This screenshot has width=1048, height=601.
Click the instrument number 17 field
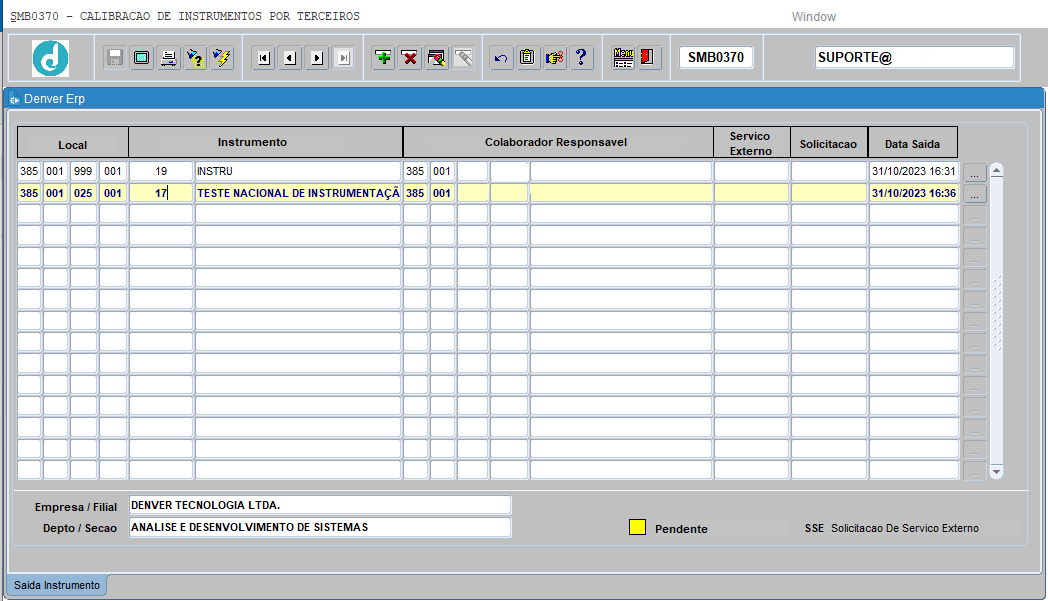click(x=161, y=193)
